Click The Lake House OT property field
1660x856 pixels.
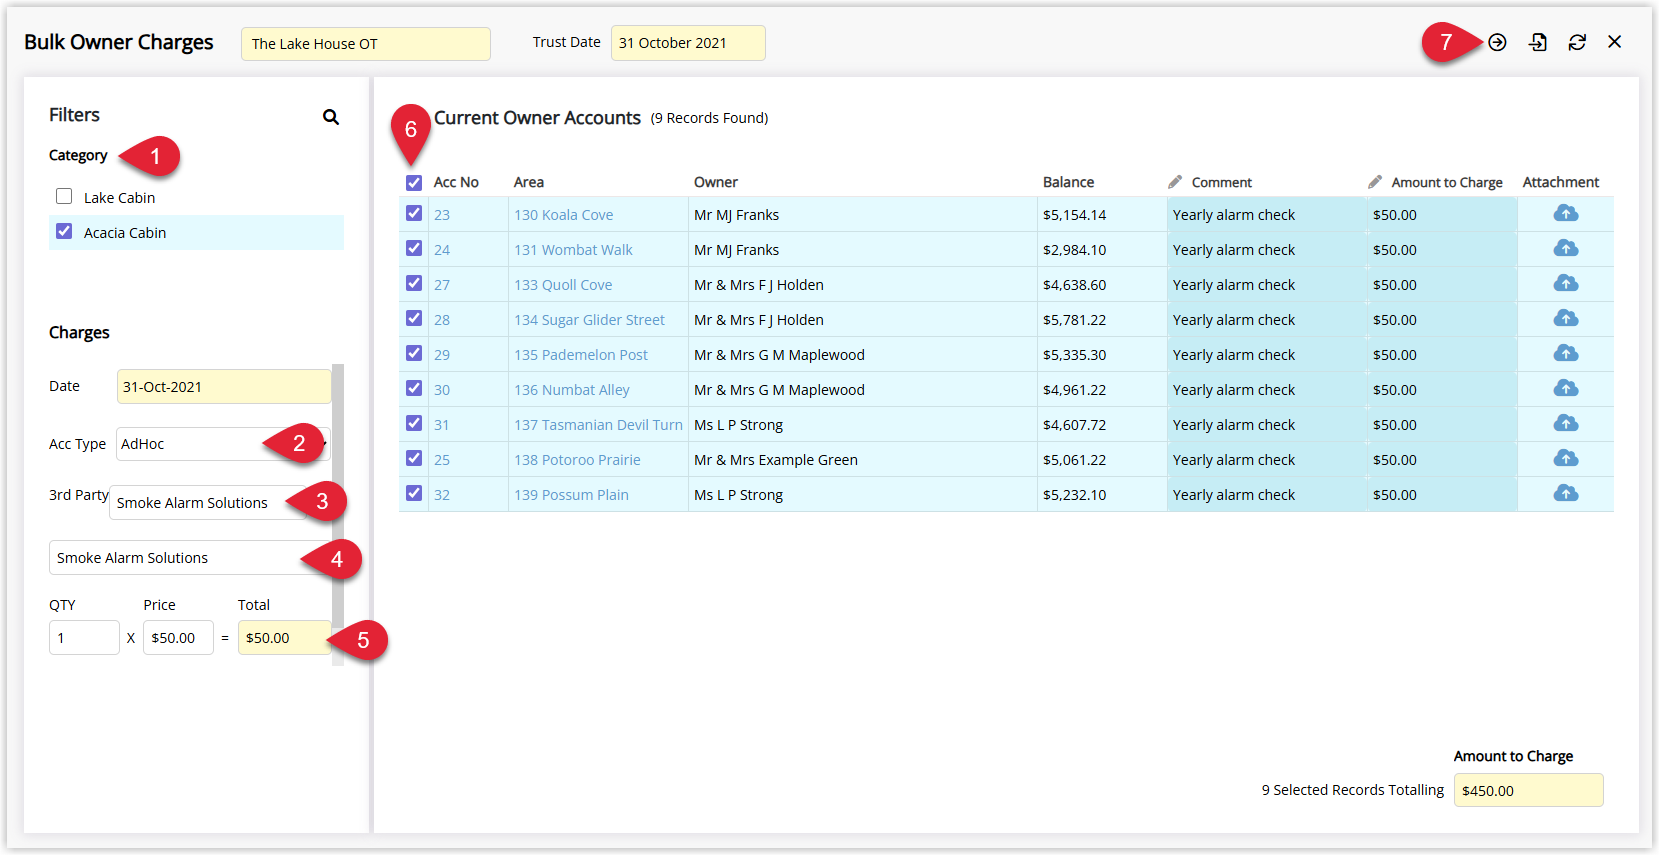[366, 44]
